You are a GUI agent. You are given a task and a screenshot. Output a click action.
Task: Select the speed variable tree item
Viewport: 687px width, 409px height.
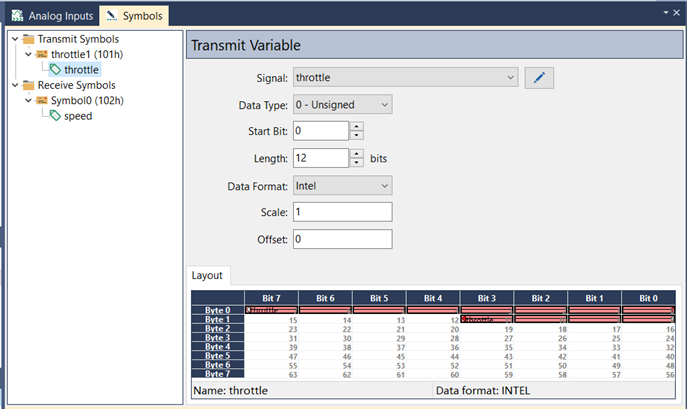click(78, 116)
